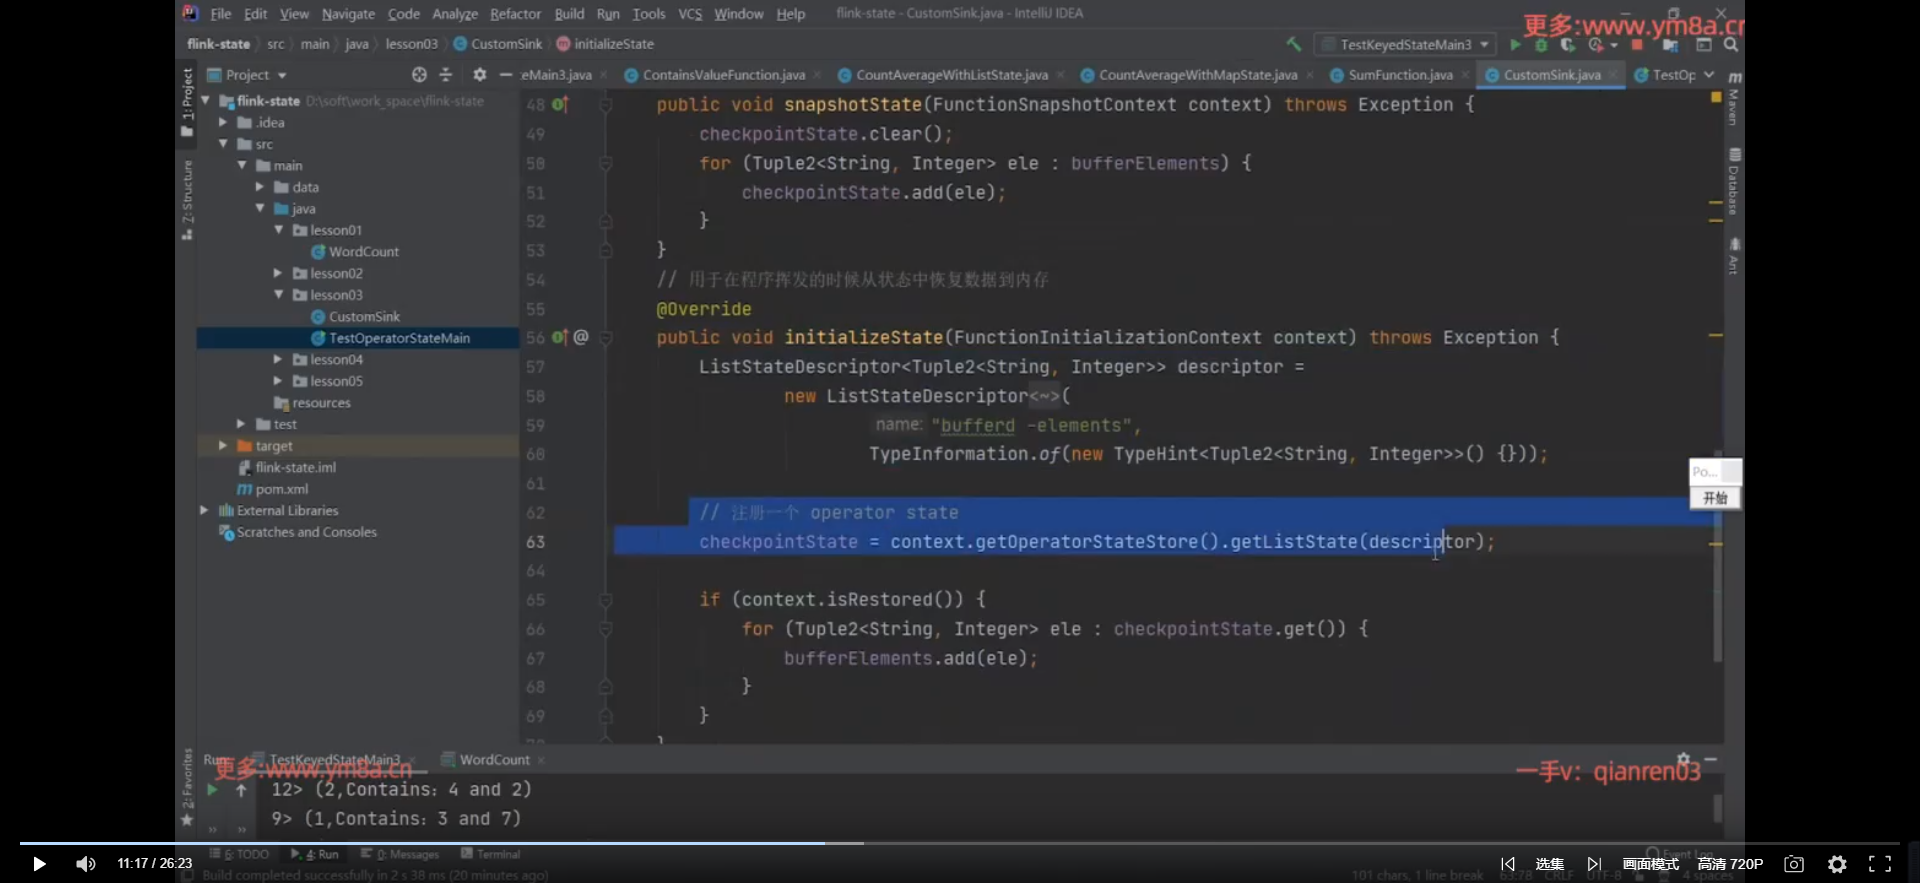Image resolution: width=1920 pixels, height=883 pixels.
Task: Collapse the lesson03 folder
Action: click(x=279, y=295)
